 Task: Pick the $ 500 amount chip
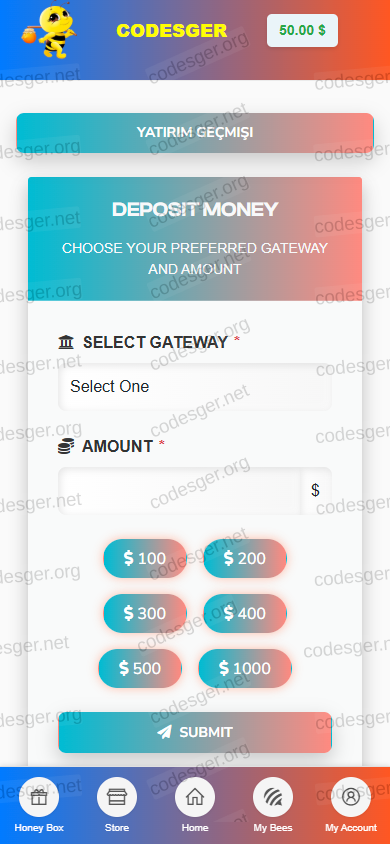click(x=140, y=669)
